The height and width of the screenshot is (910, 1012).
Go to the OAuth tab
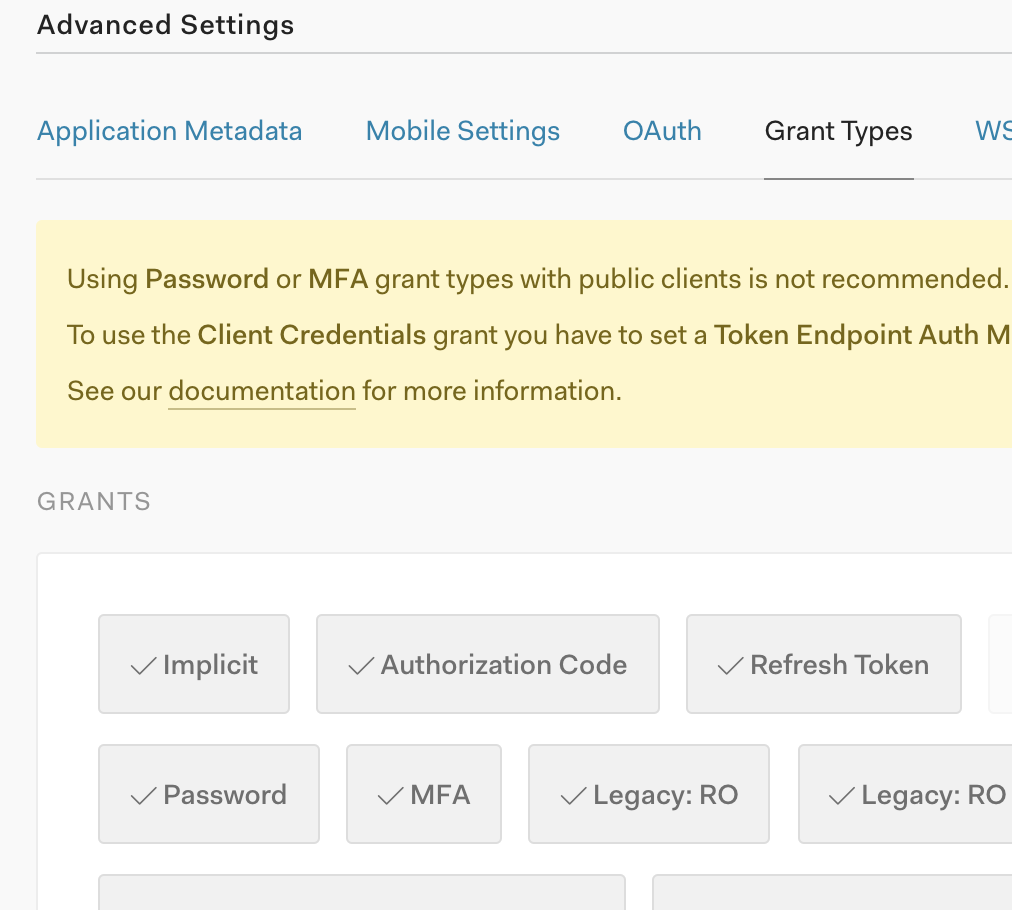coord(662,131)
